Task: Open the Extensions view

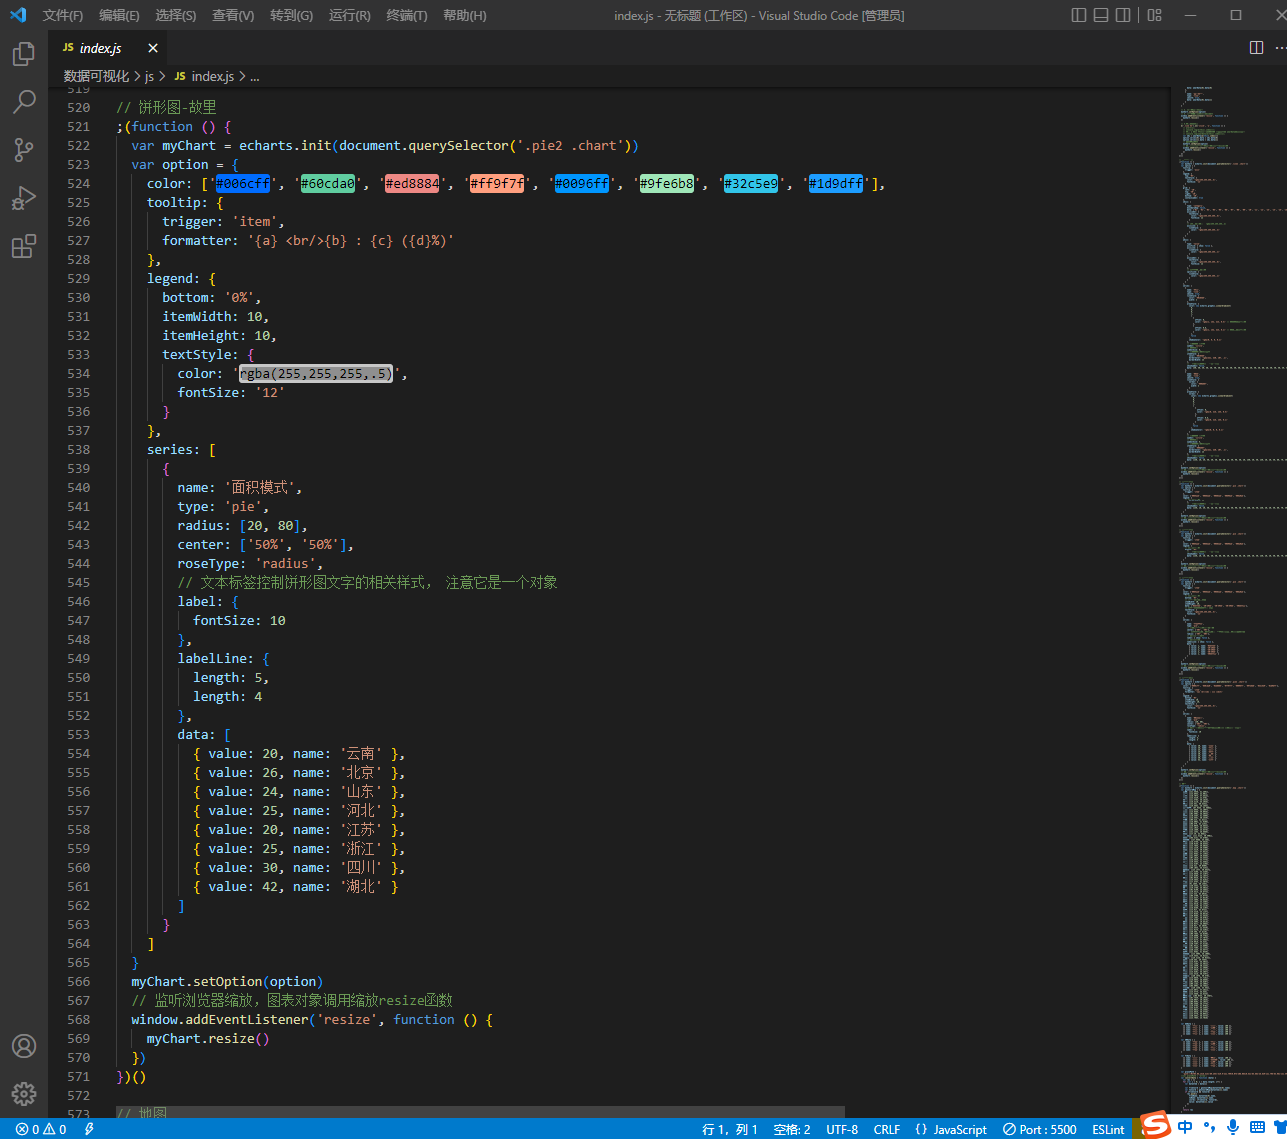Action: pos(24,246)
